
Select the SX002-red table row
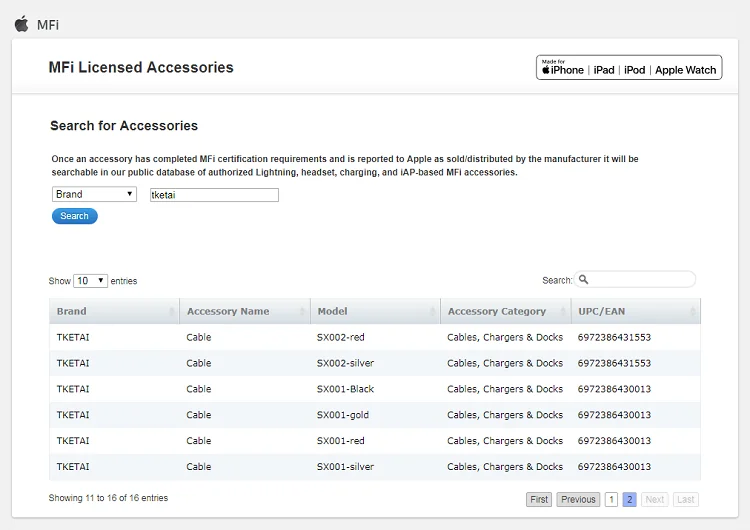point(375,337)
